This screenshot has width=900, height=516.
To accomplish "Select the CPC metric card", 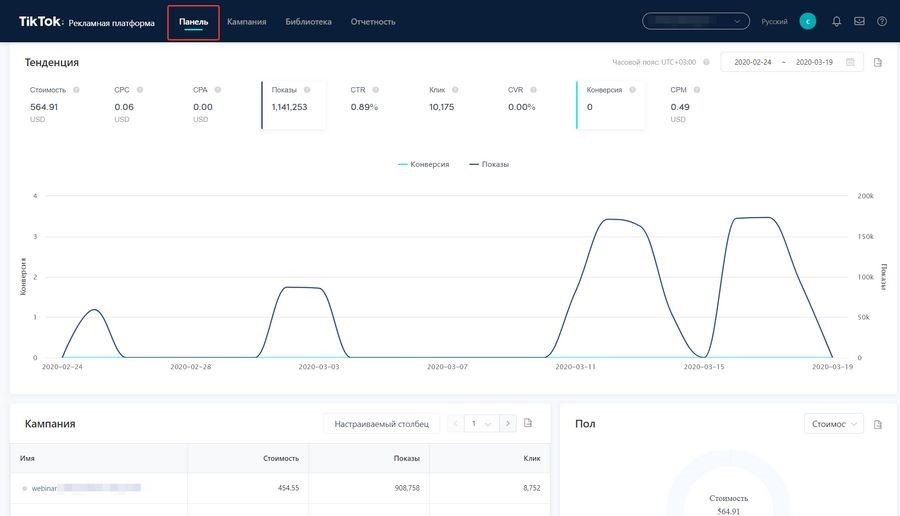I will tap(129, 105).
